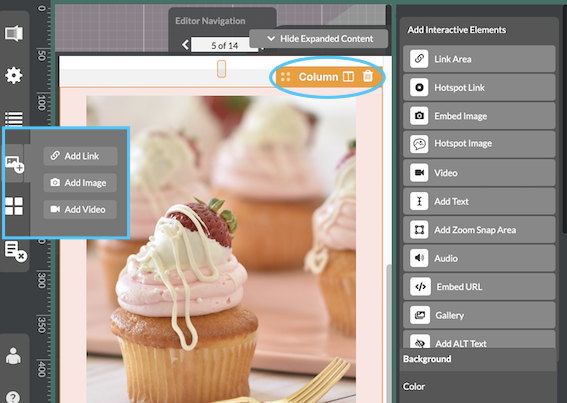Grab the Column move handle dots
Viewport: 567px width, 403px height.
[286, 77]
